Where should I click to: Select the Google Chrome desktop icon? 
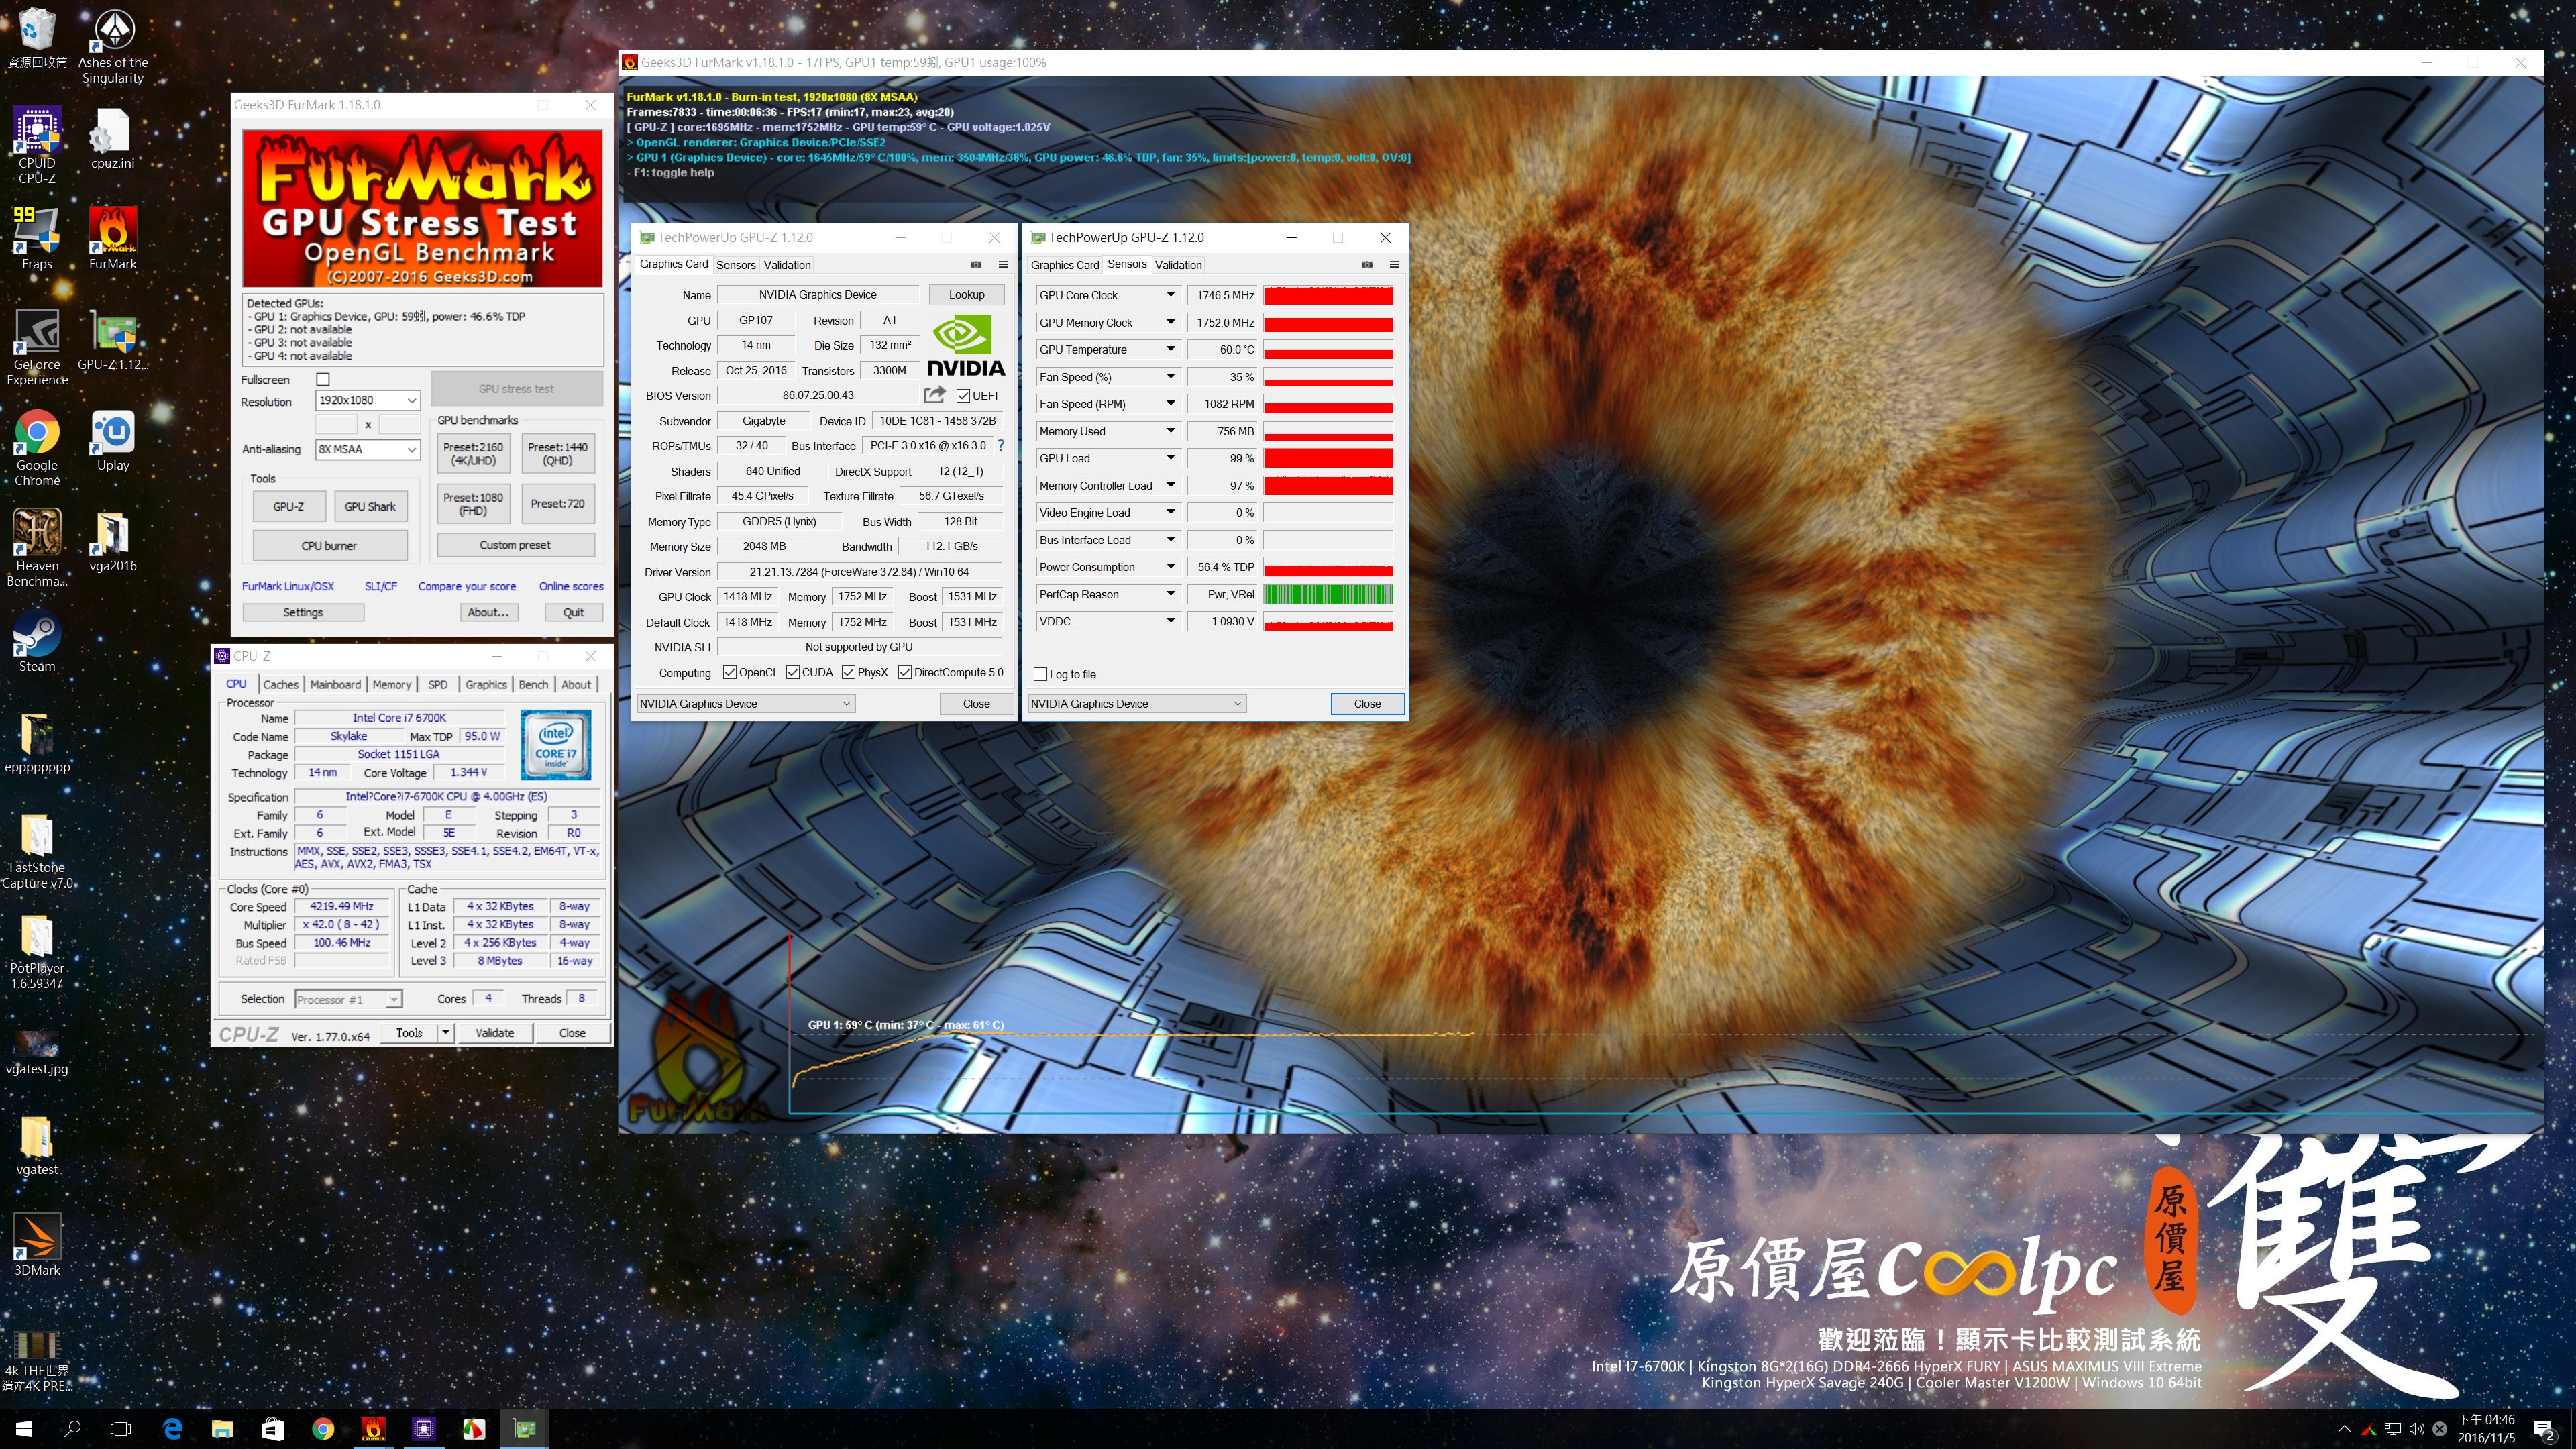tap(37, 448)
